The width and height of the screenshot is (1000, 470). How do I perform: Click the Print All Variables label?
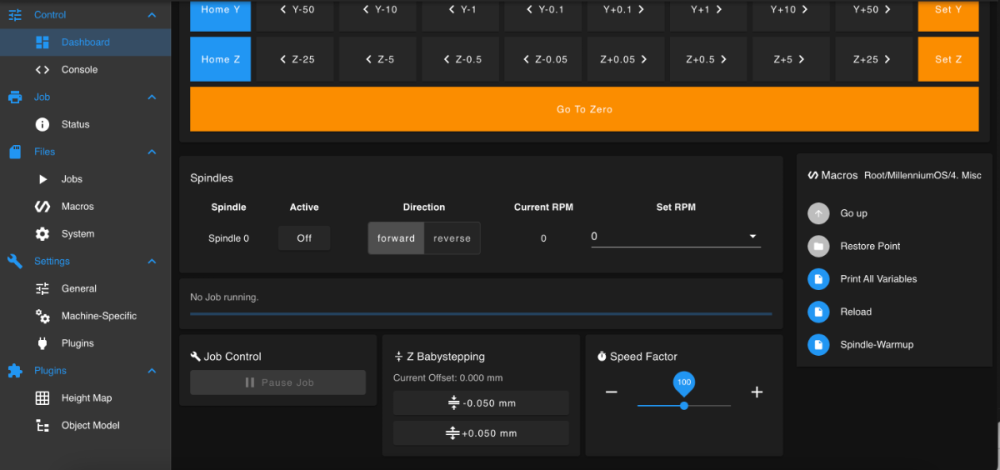[x=879, y=279]
